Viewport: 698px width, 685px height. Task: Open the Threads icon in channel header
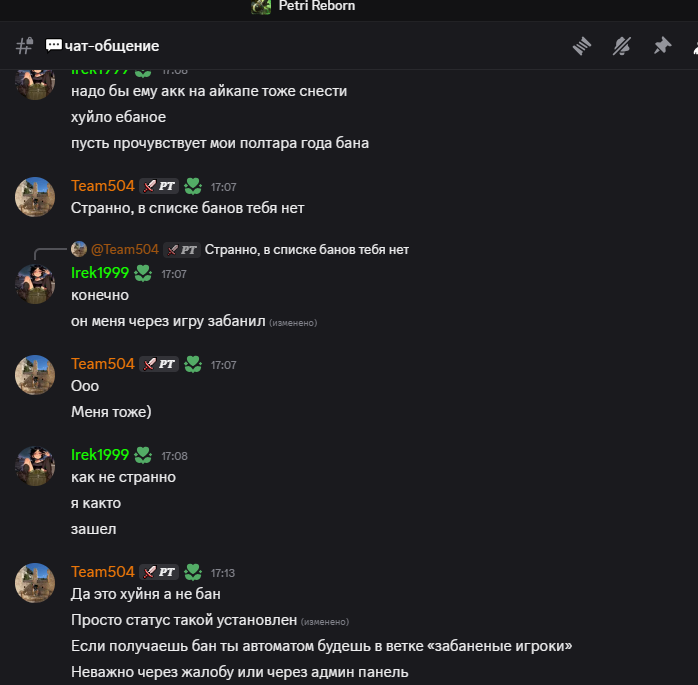(583, 46)
